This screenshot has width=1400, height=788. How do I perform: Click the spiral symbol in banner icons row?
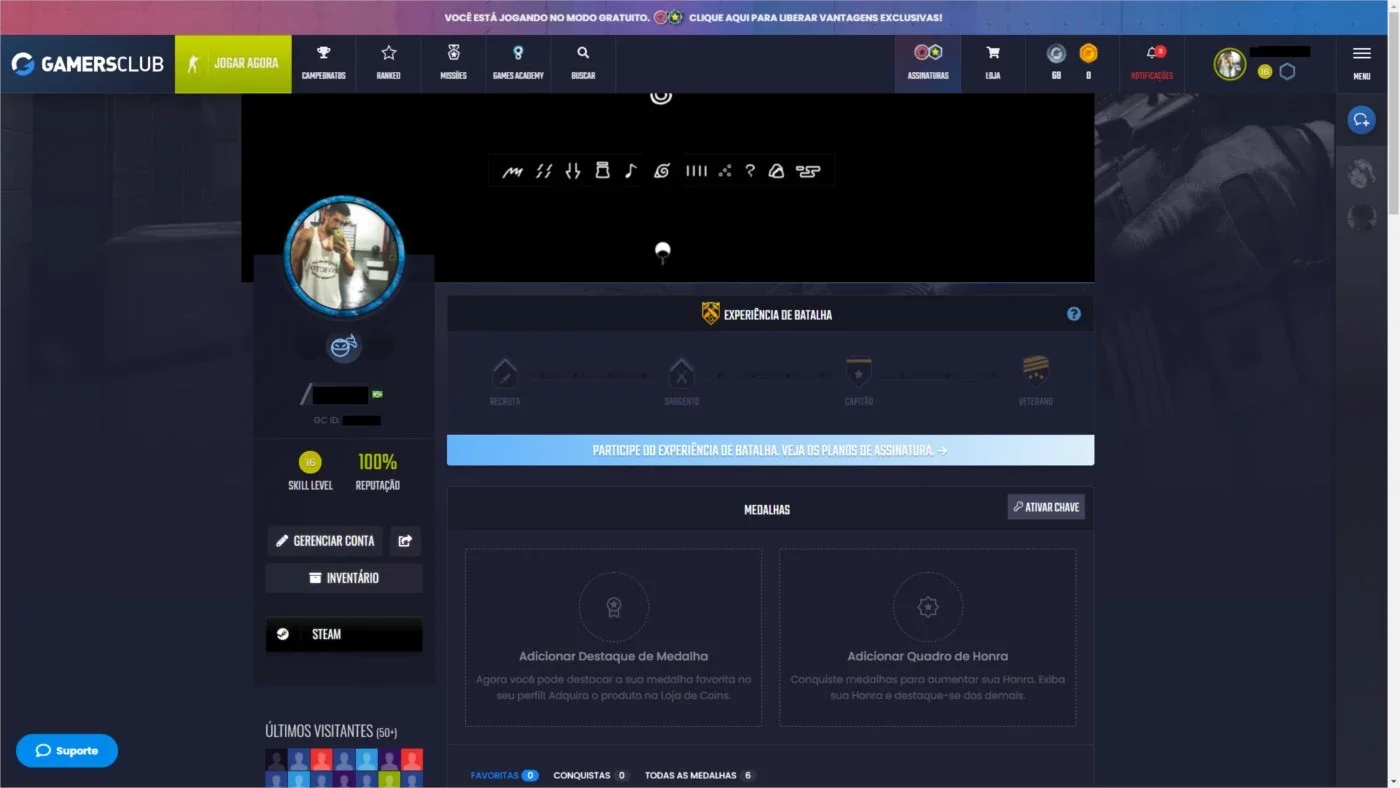pyautogui.click(x=661, y=171)
